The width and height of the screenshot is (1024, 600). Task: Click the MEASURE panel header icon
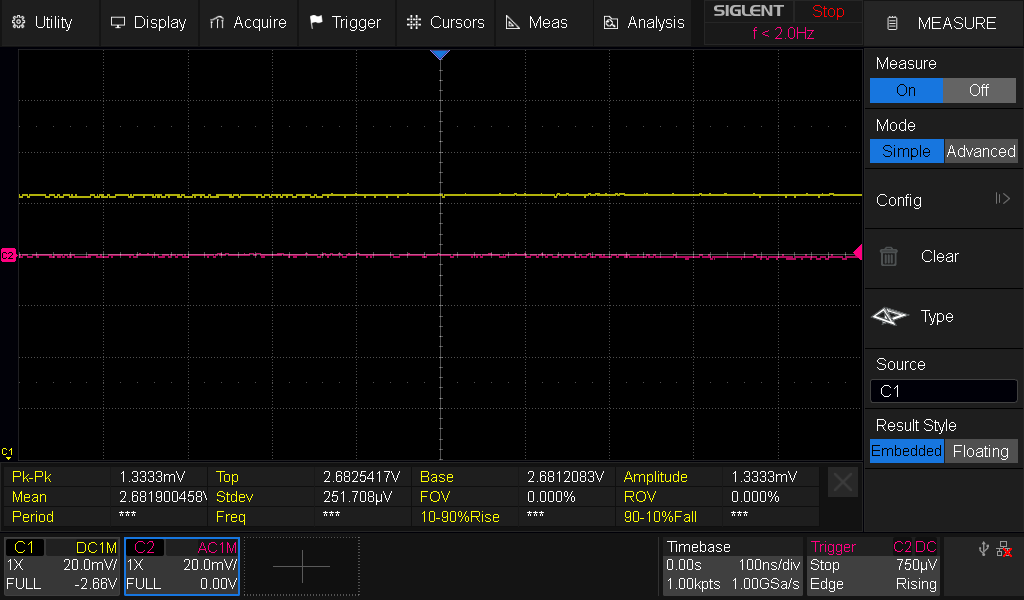(x=892, y=24)
